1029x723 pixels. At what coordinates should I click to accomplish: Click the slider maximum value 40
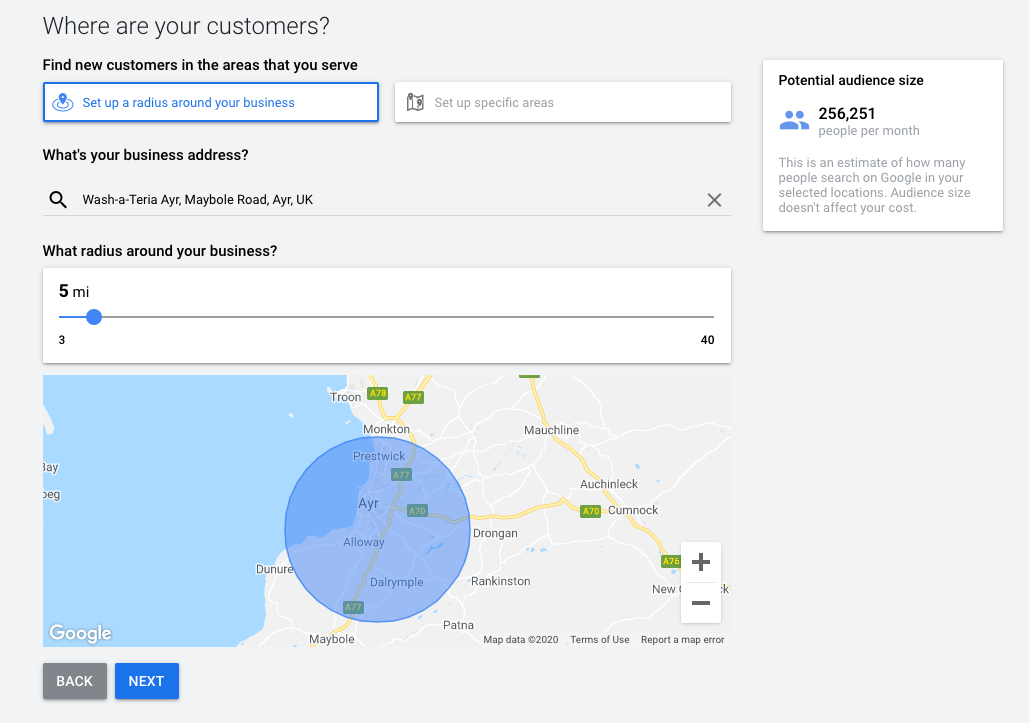pos(707,340)
